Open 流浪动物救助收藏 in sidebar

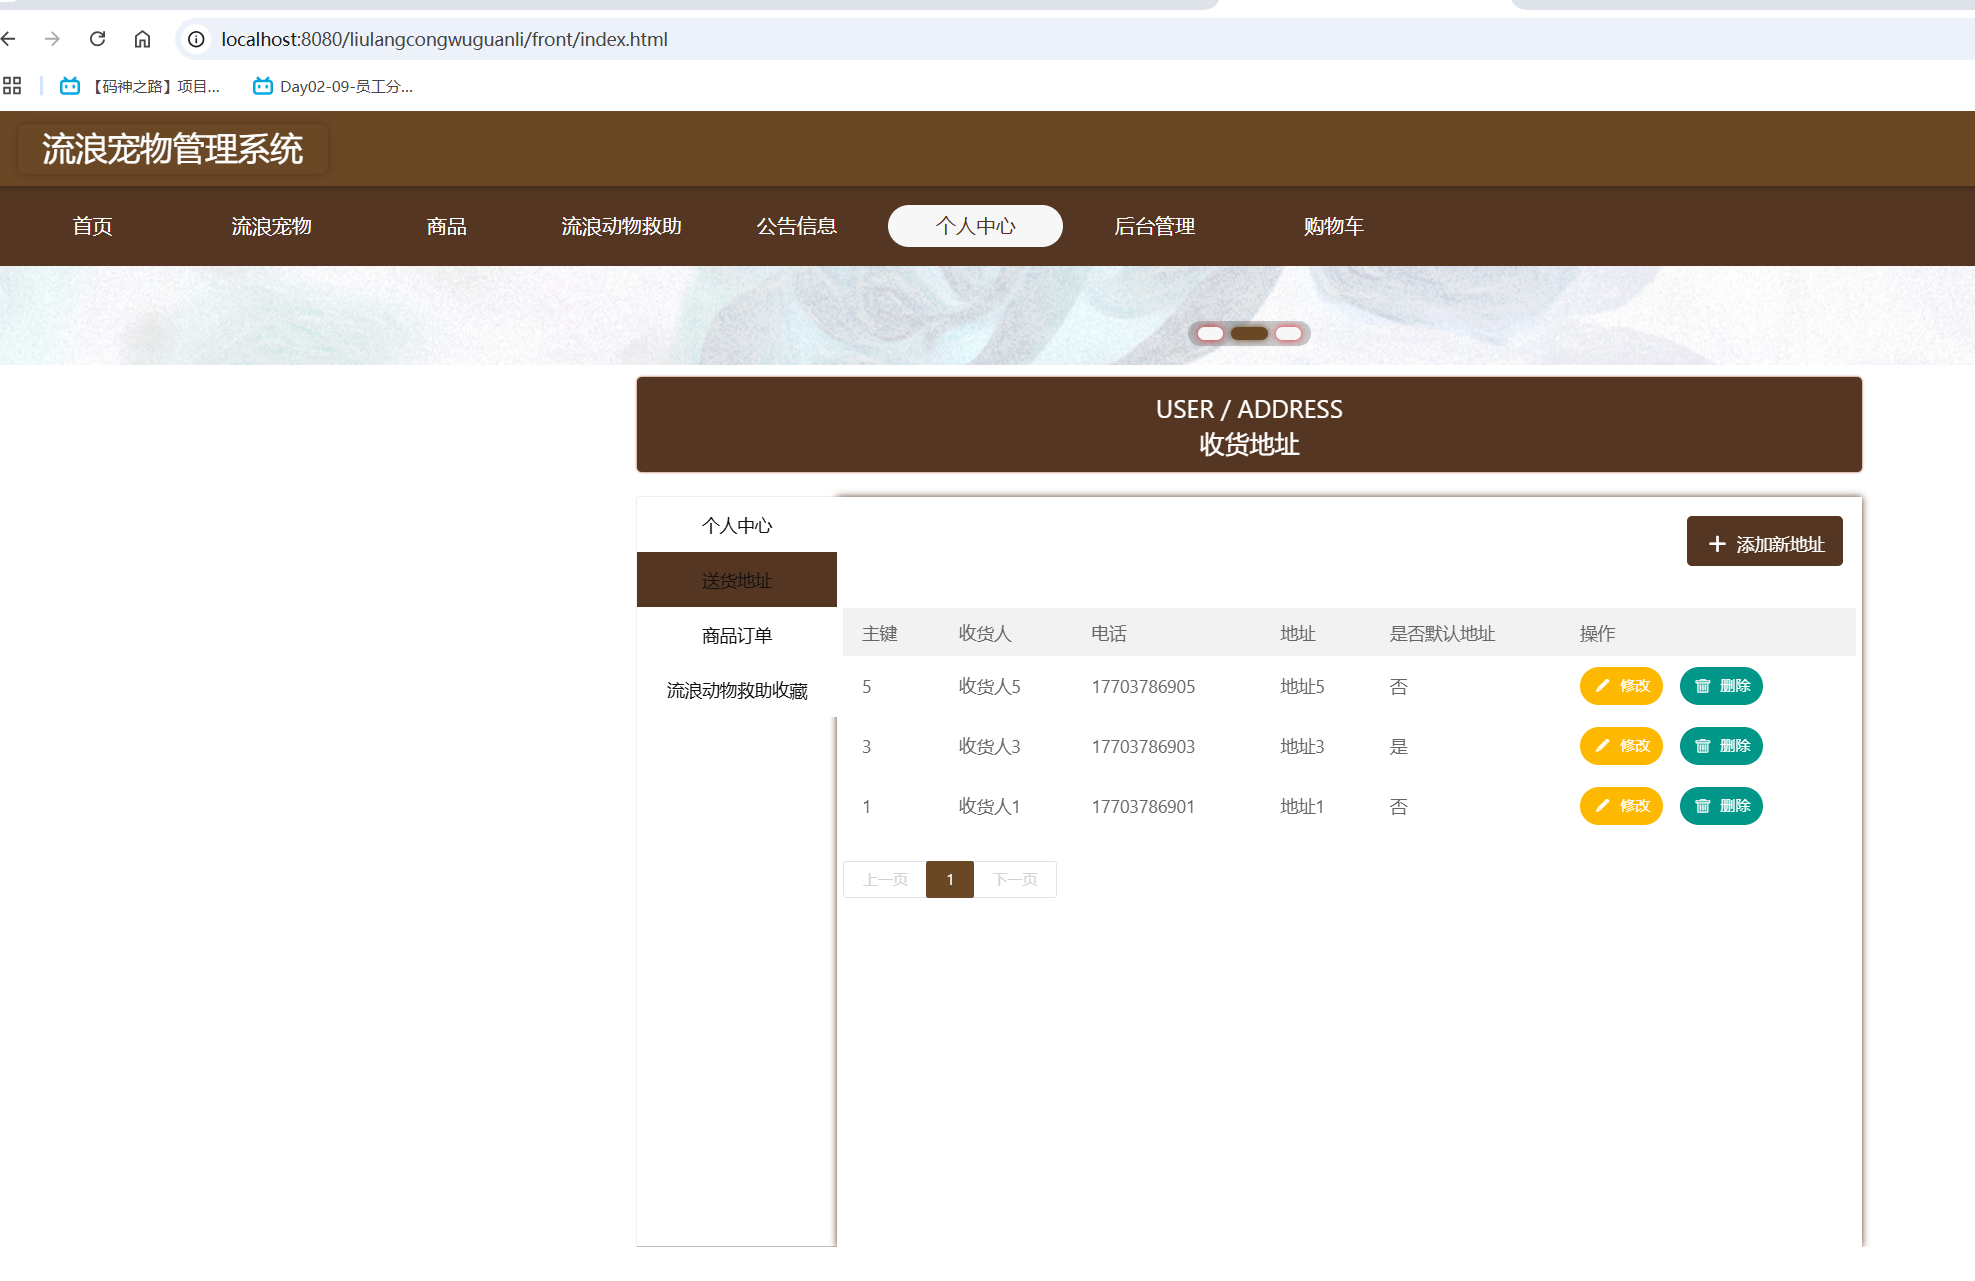[736, 690]
